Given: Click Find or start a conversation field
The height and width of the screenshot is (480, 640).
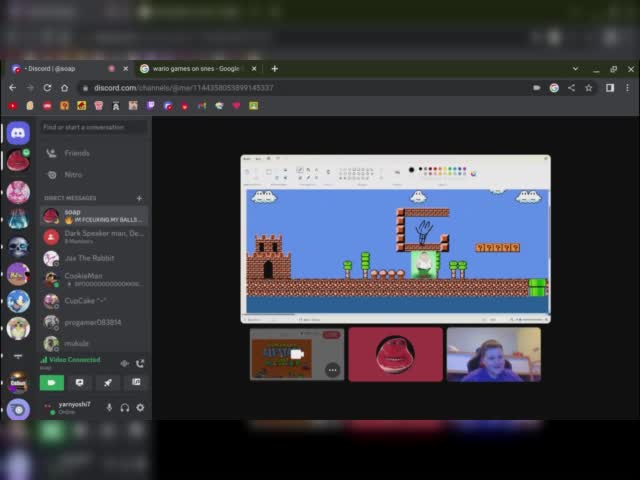Looking at the screenshot, I should tap(94, 127).
